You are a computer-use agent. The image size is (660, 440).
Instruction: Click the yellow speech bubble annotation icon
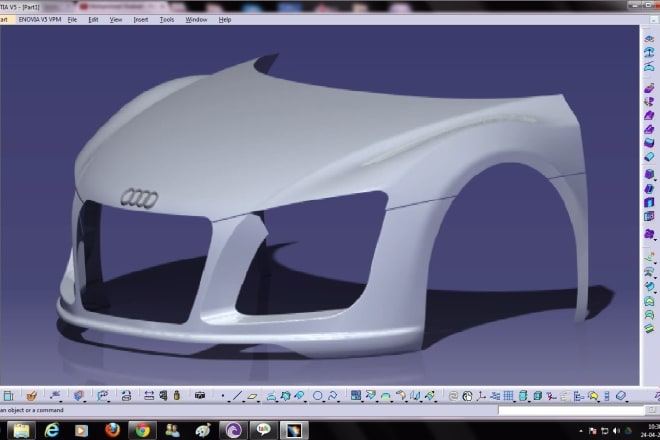593,396
